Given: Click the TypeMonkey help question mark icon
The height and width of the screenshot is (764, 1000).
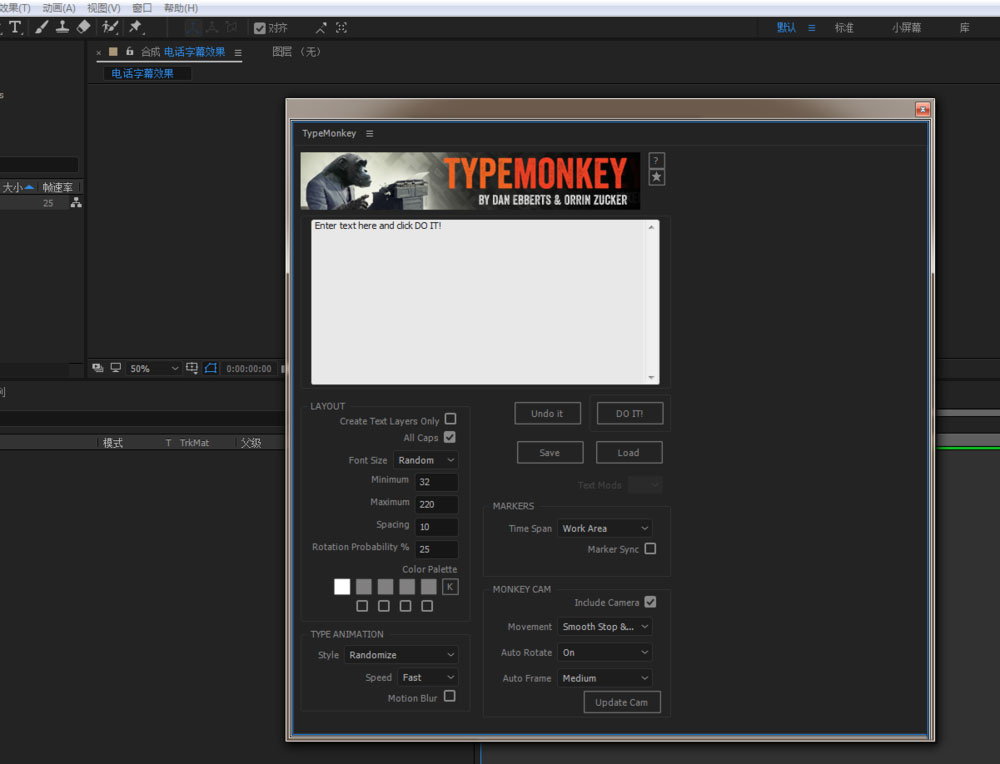Looking at the screenshot, I should pyautogui.click(x=656, y=161).
